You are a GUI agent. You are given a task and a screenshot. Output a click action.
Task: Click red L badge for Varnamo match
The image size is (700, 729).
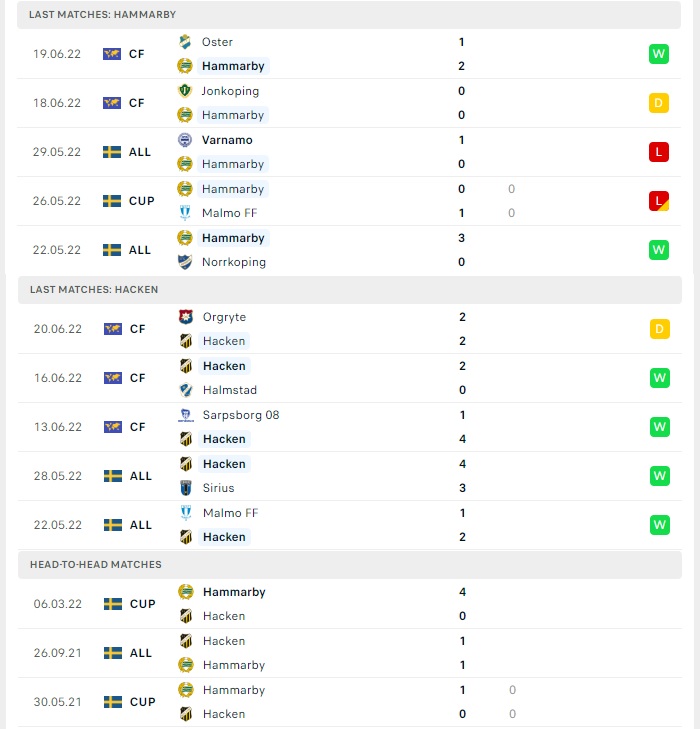coord(659,152)
